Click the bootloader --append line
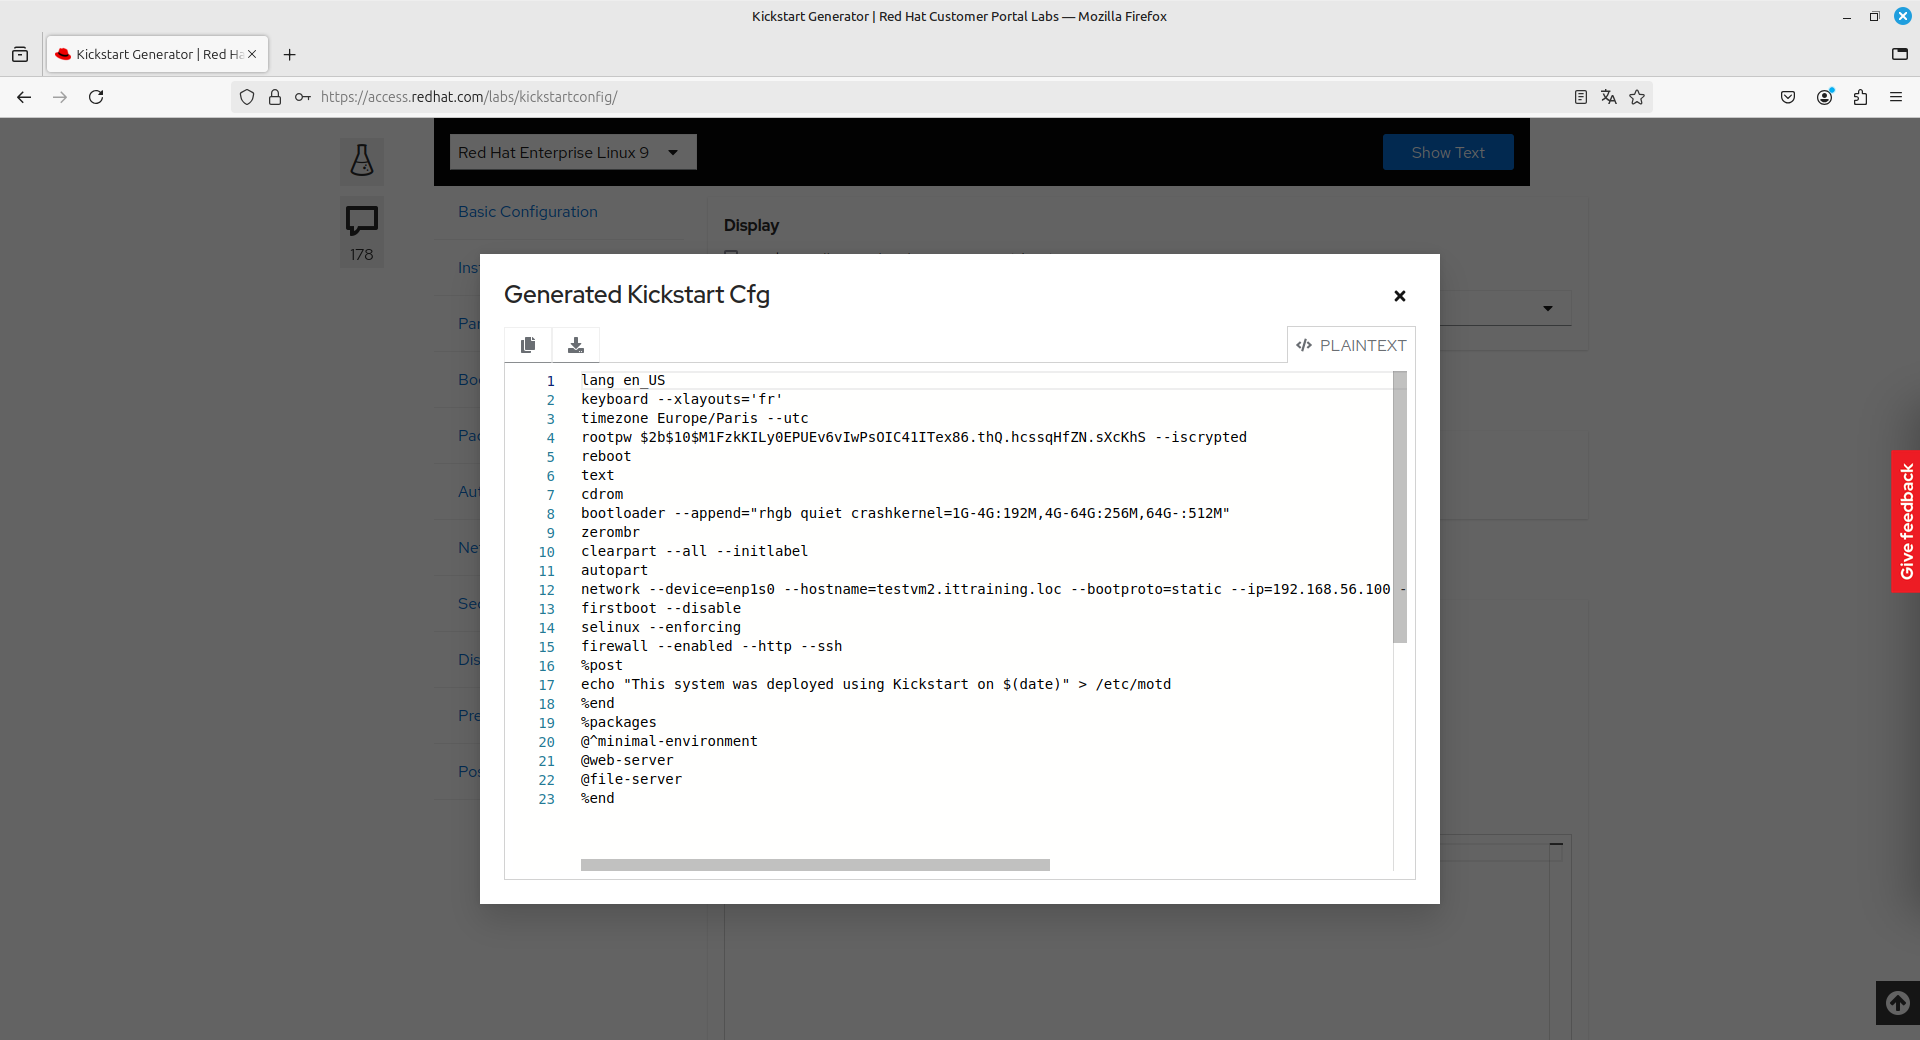 pos(905,513)
